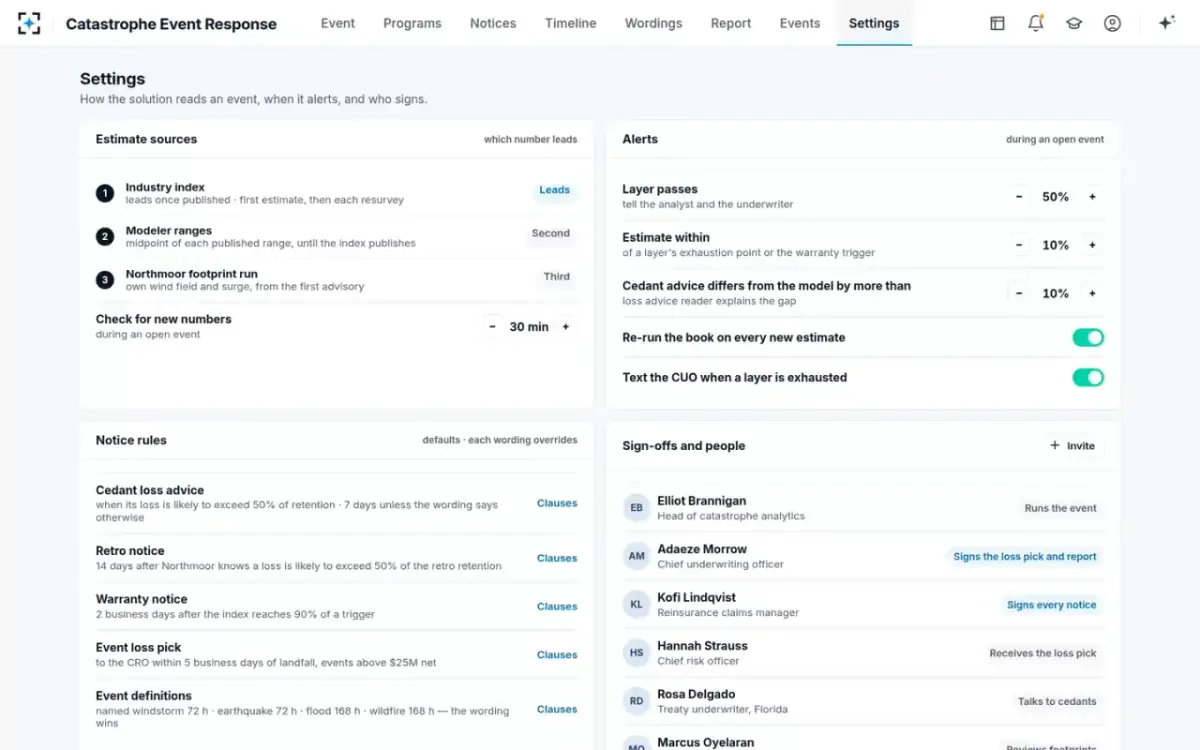Click the number 1 badge for Industry index
This screenshot has height=750, width=1200.
pyautogui.click(x=105, y=193)
